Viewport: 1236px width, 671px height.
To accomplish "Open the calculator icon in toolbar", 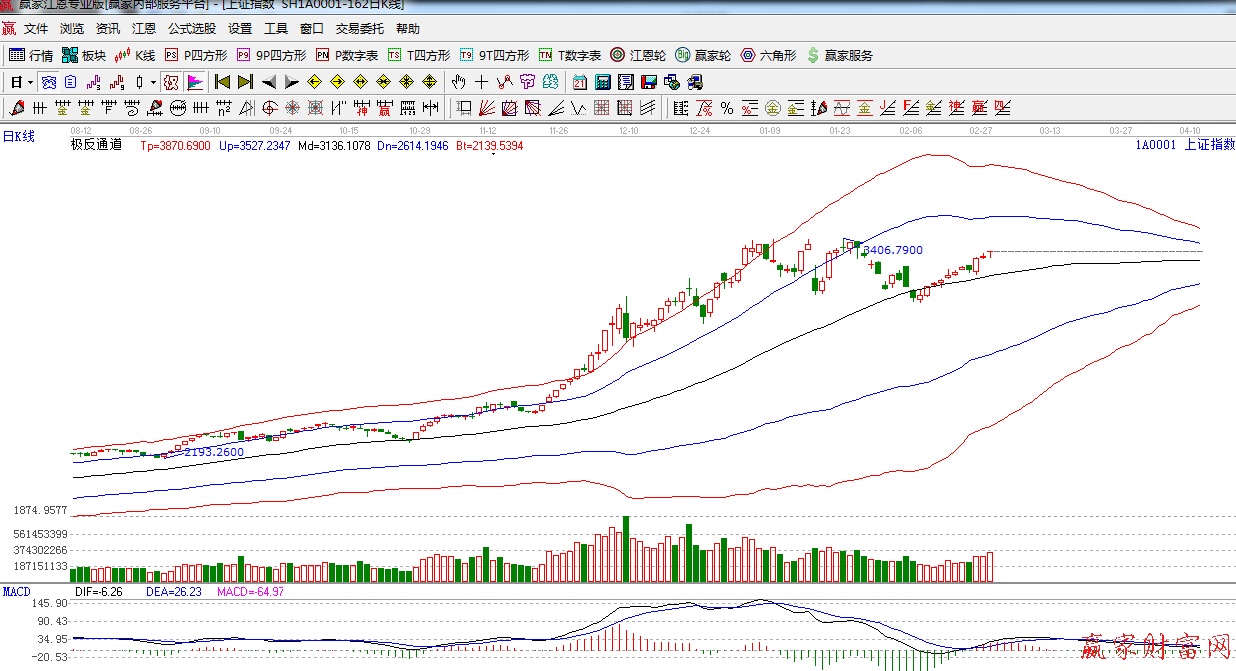I will coord(603,82).
